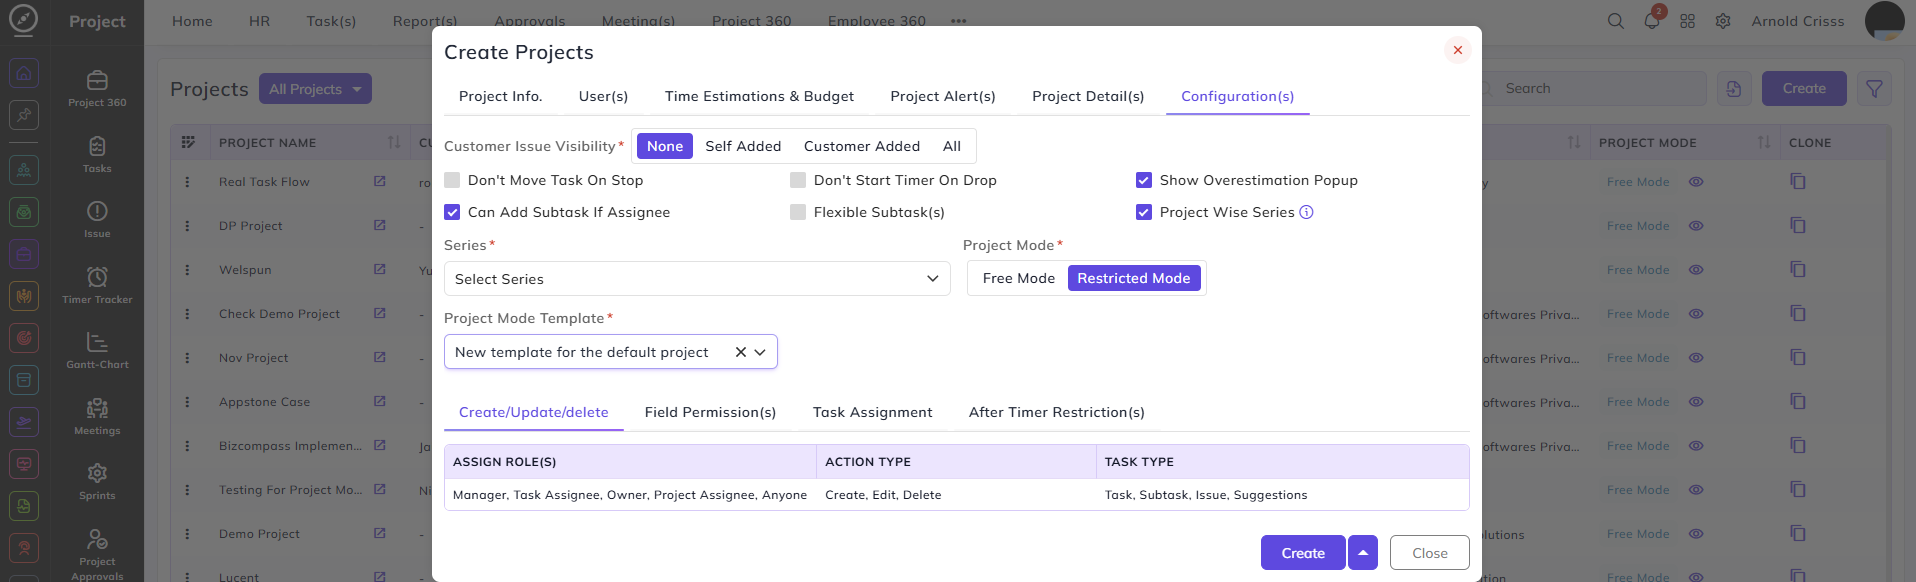This screenshot has height=582, width=1916.
Task: Sort by Project Mode column
Action: pyautogui.click(x=1764, y=143)
